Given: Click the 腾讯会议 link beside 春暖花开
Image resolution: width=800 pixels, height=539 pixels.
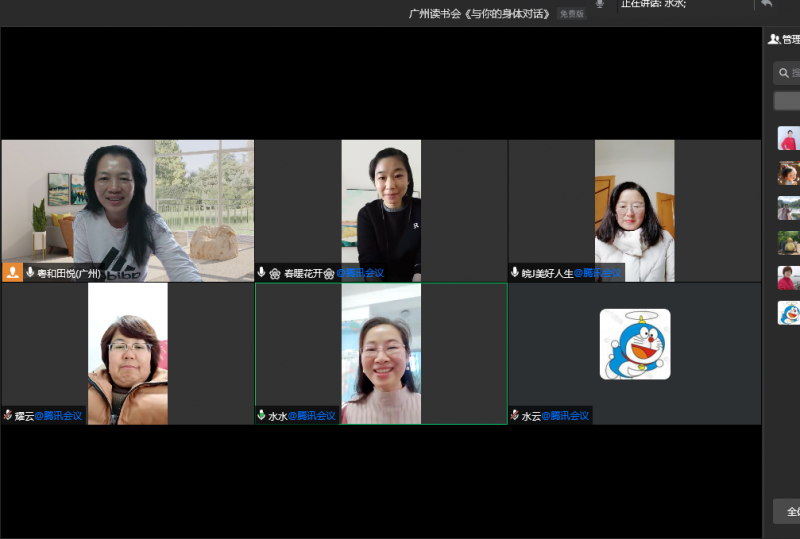Looking at the screenshot, I should point(360,273).
